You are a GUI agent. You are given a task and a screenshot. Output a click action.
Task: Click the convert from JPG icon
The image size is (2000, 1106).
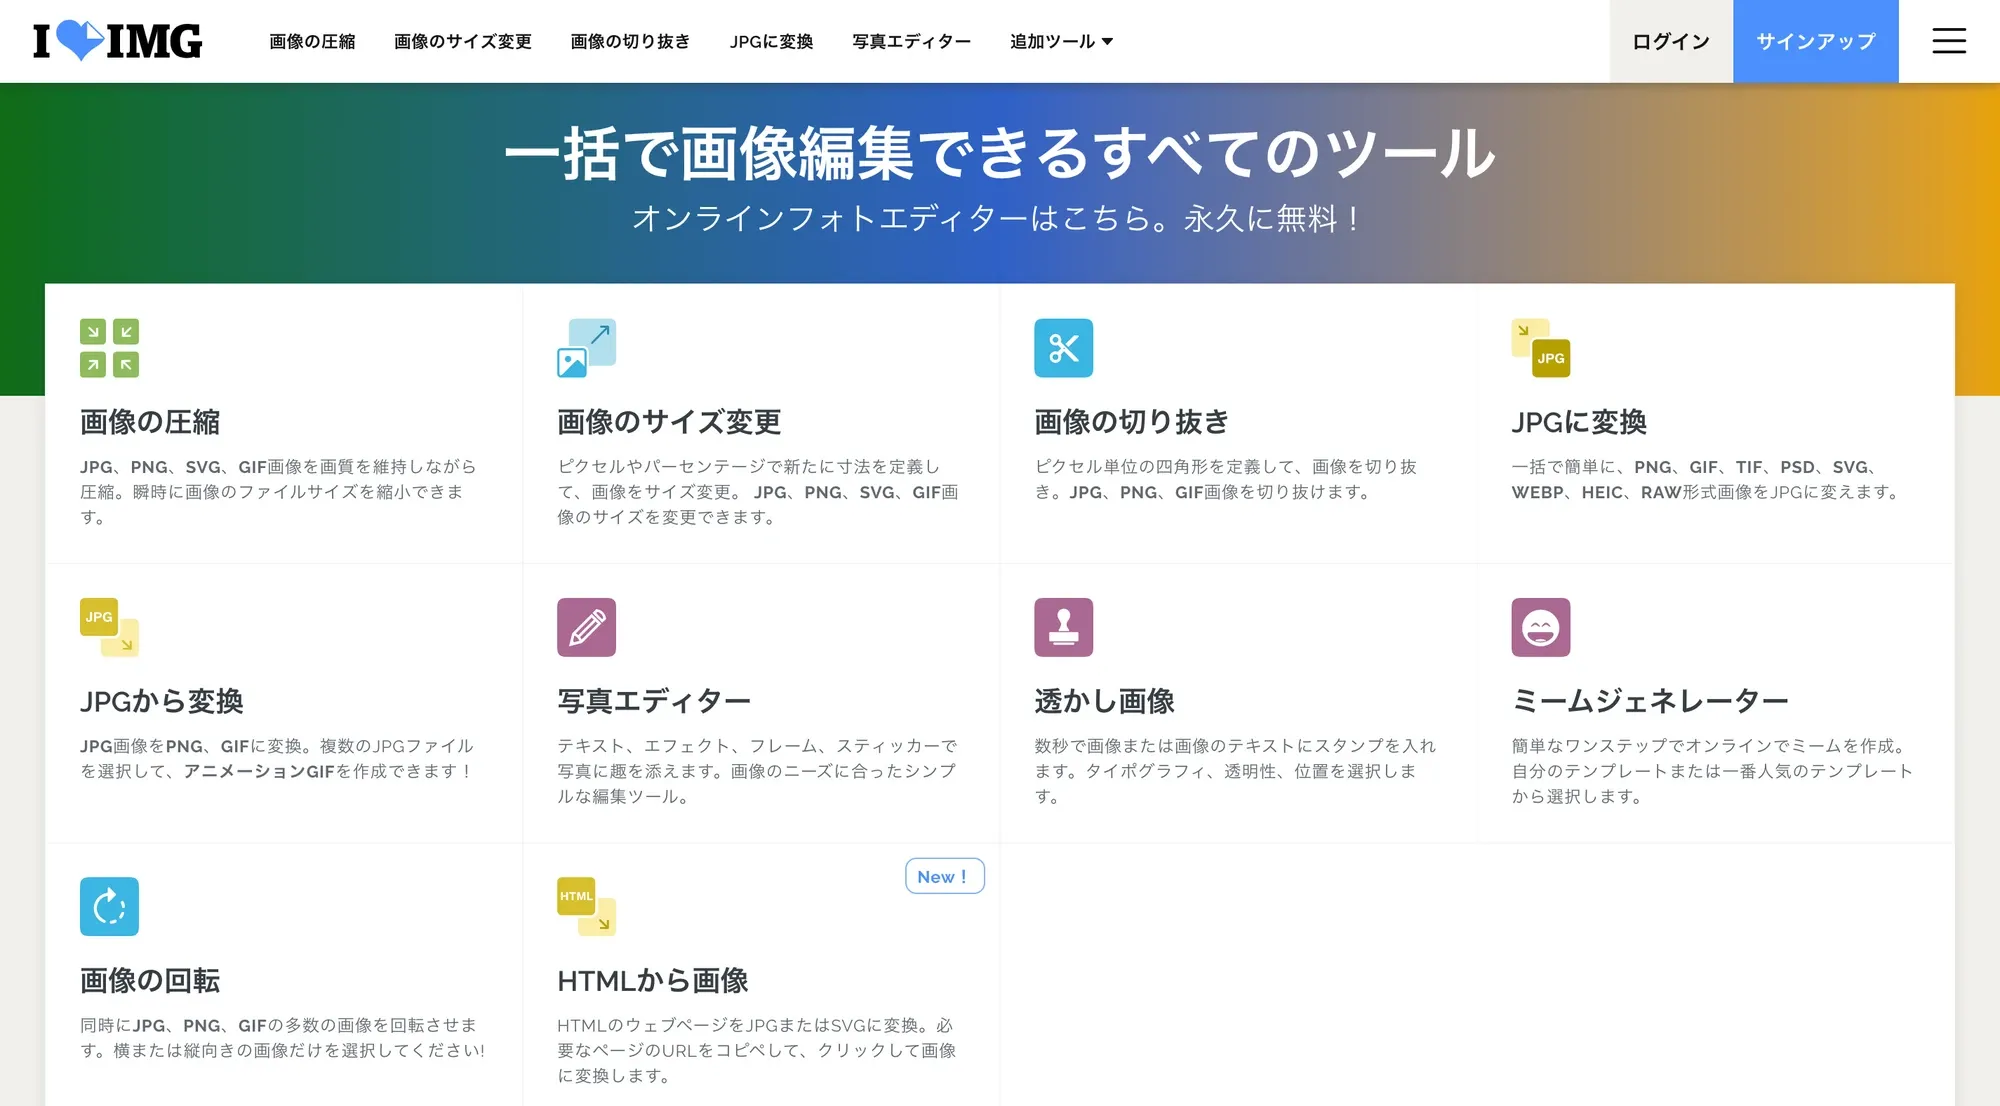pos(109,627)
